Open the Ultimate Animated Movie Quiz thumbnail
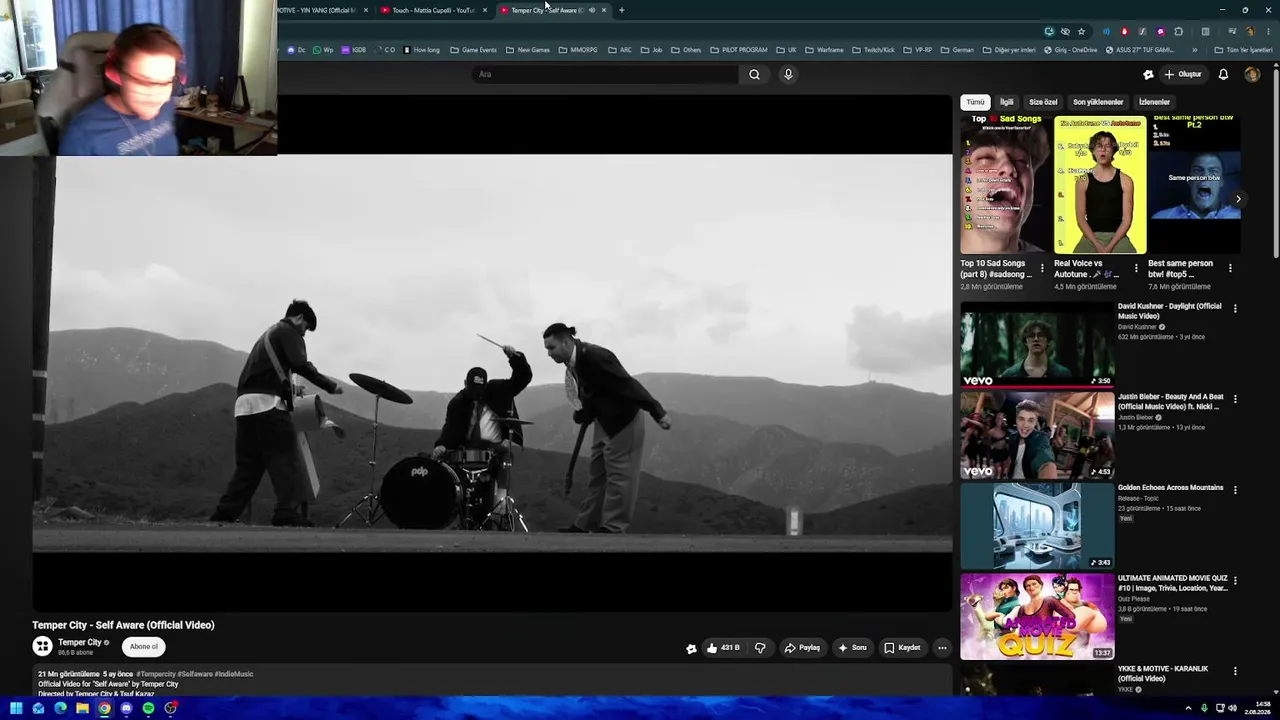This screenshot has width=1280, height=720. tap(1037, 616)
